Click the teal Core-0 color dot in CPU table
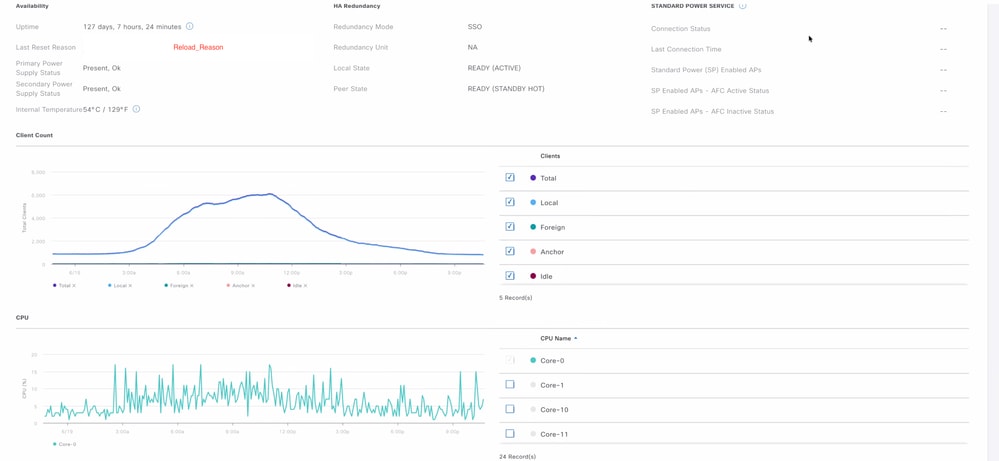Image resolution: width=999 pixels, height=461 pixels. [x=533, y=360]
